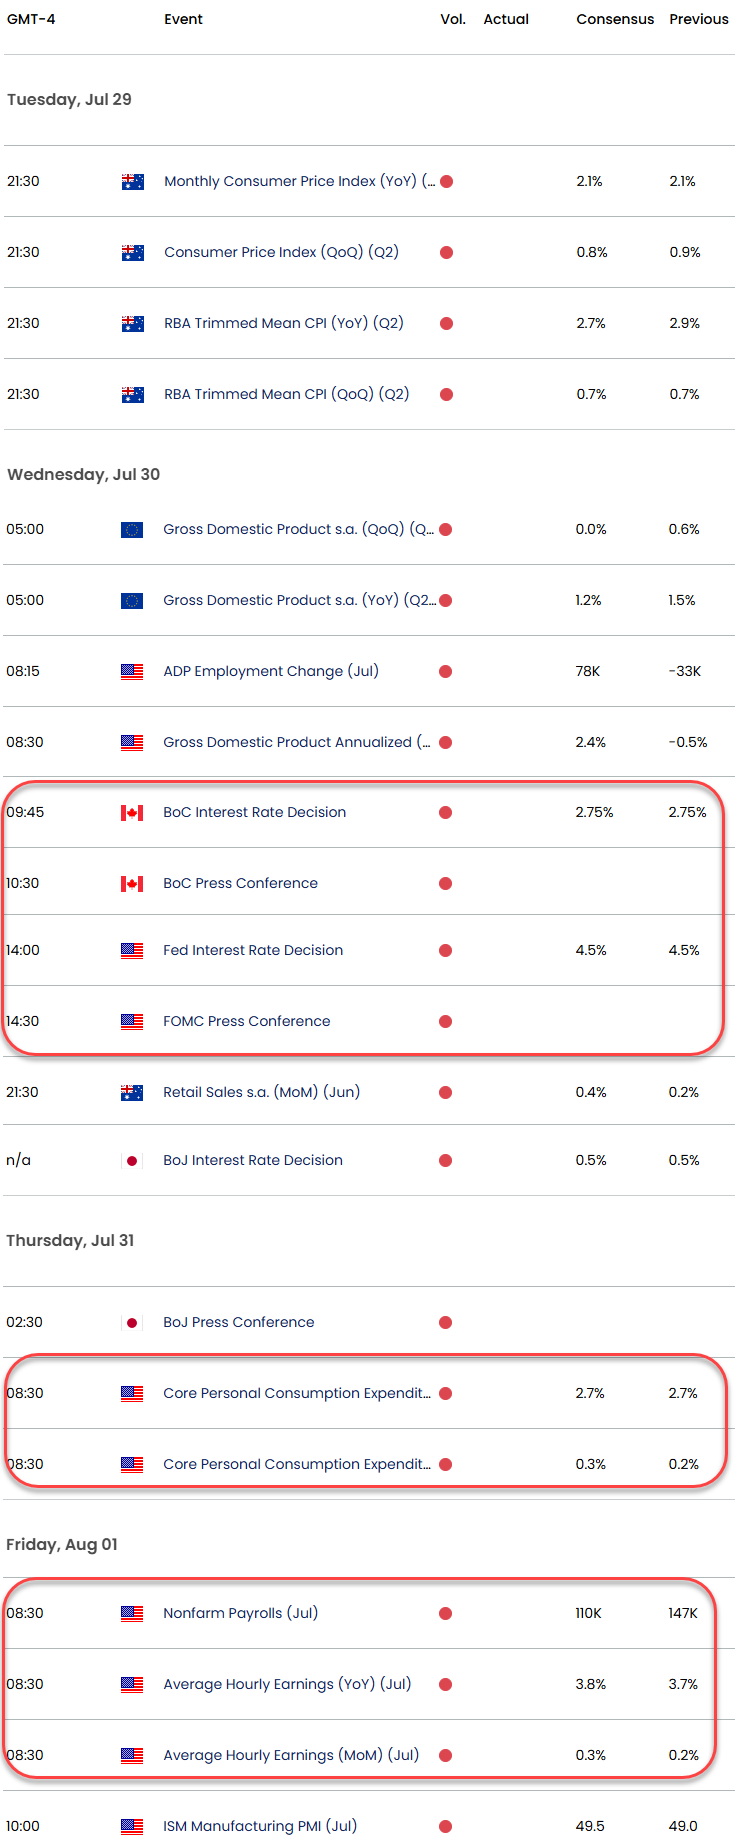Open the RBA Trimmed Mean CPI (QoQ) event
The width and height of the screenshot is (735, 1841).
(x=286, y=395)
